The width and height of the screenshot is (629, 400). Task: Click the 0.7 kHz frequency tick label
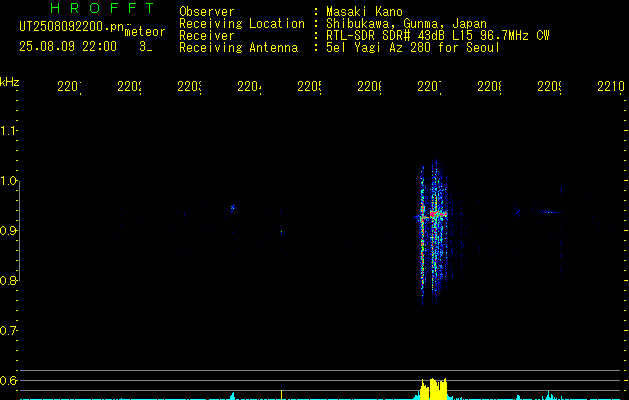coord(8,331)
